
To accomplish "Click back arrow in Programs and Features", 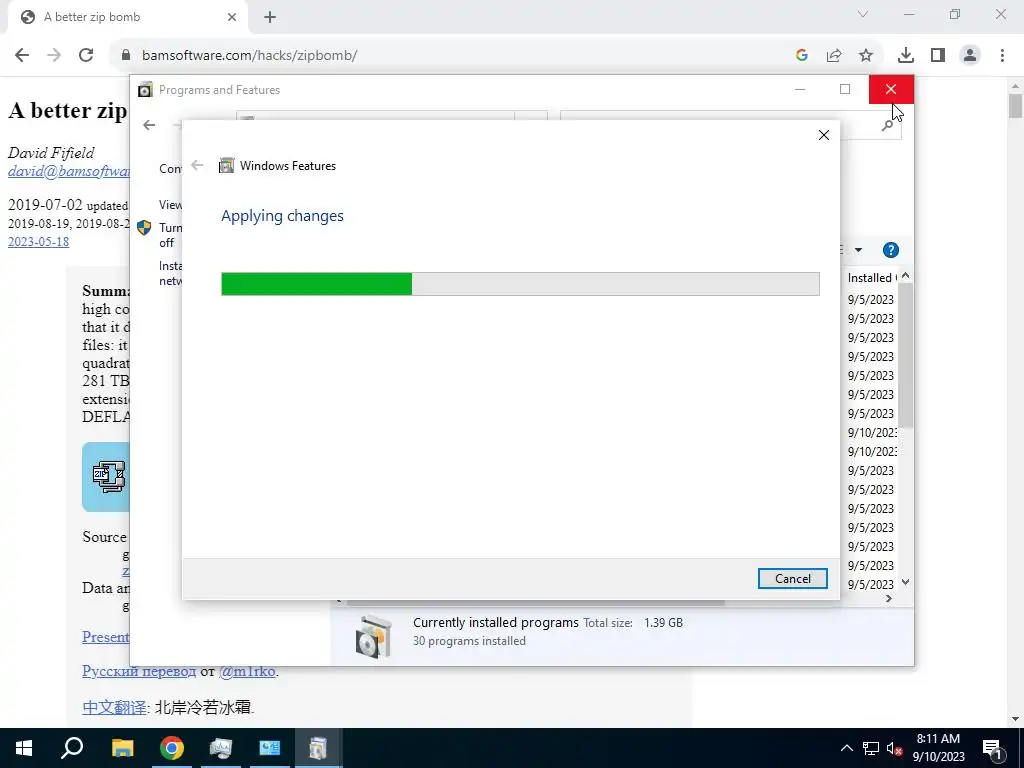I will (x=149, y=125).
